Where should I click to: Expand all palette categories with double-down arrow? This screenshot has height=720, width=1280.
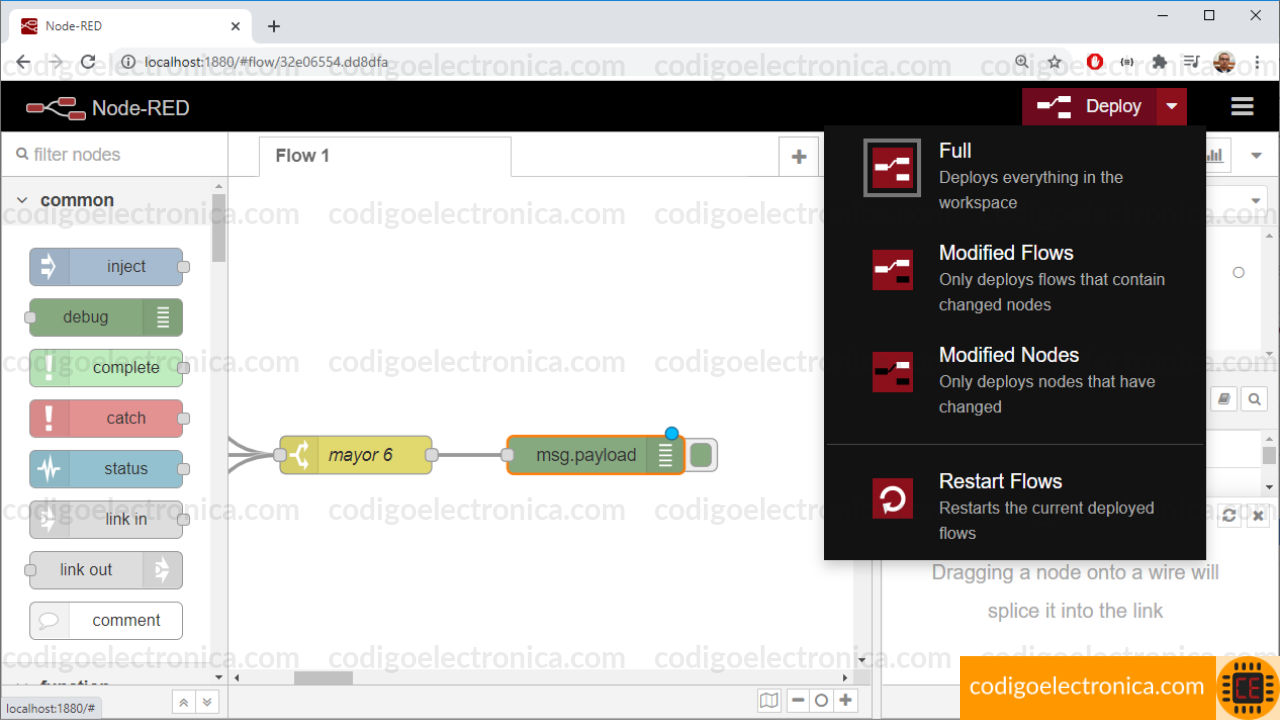point(207,702)
